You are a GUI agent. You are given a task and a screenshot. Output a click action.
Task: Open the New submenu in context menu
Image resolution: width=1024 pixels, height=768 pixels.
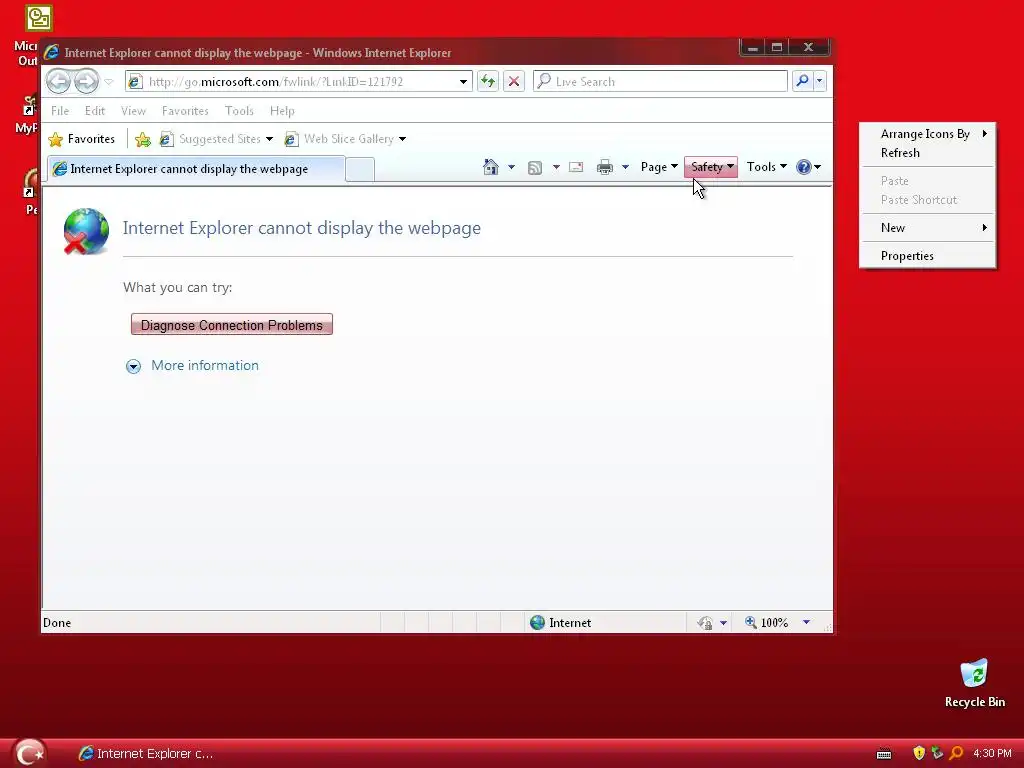[x=928, y=228]
